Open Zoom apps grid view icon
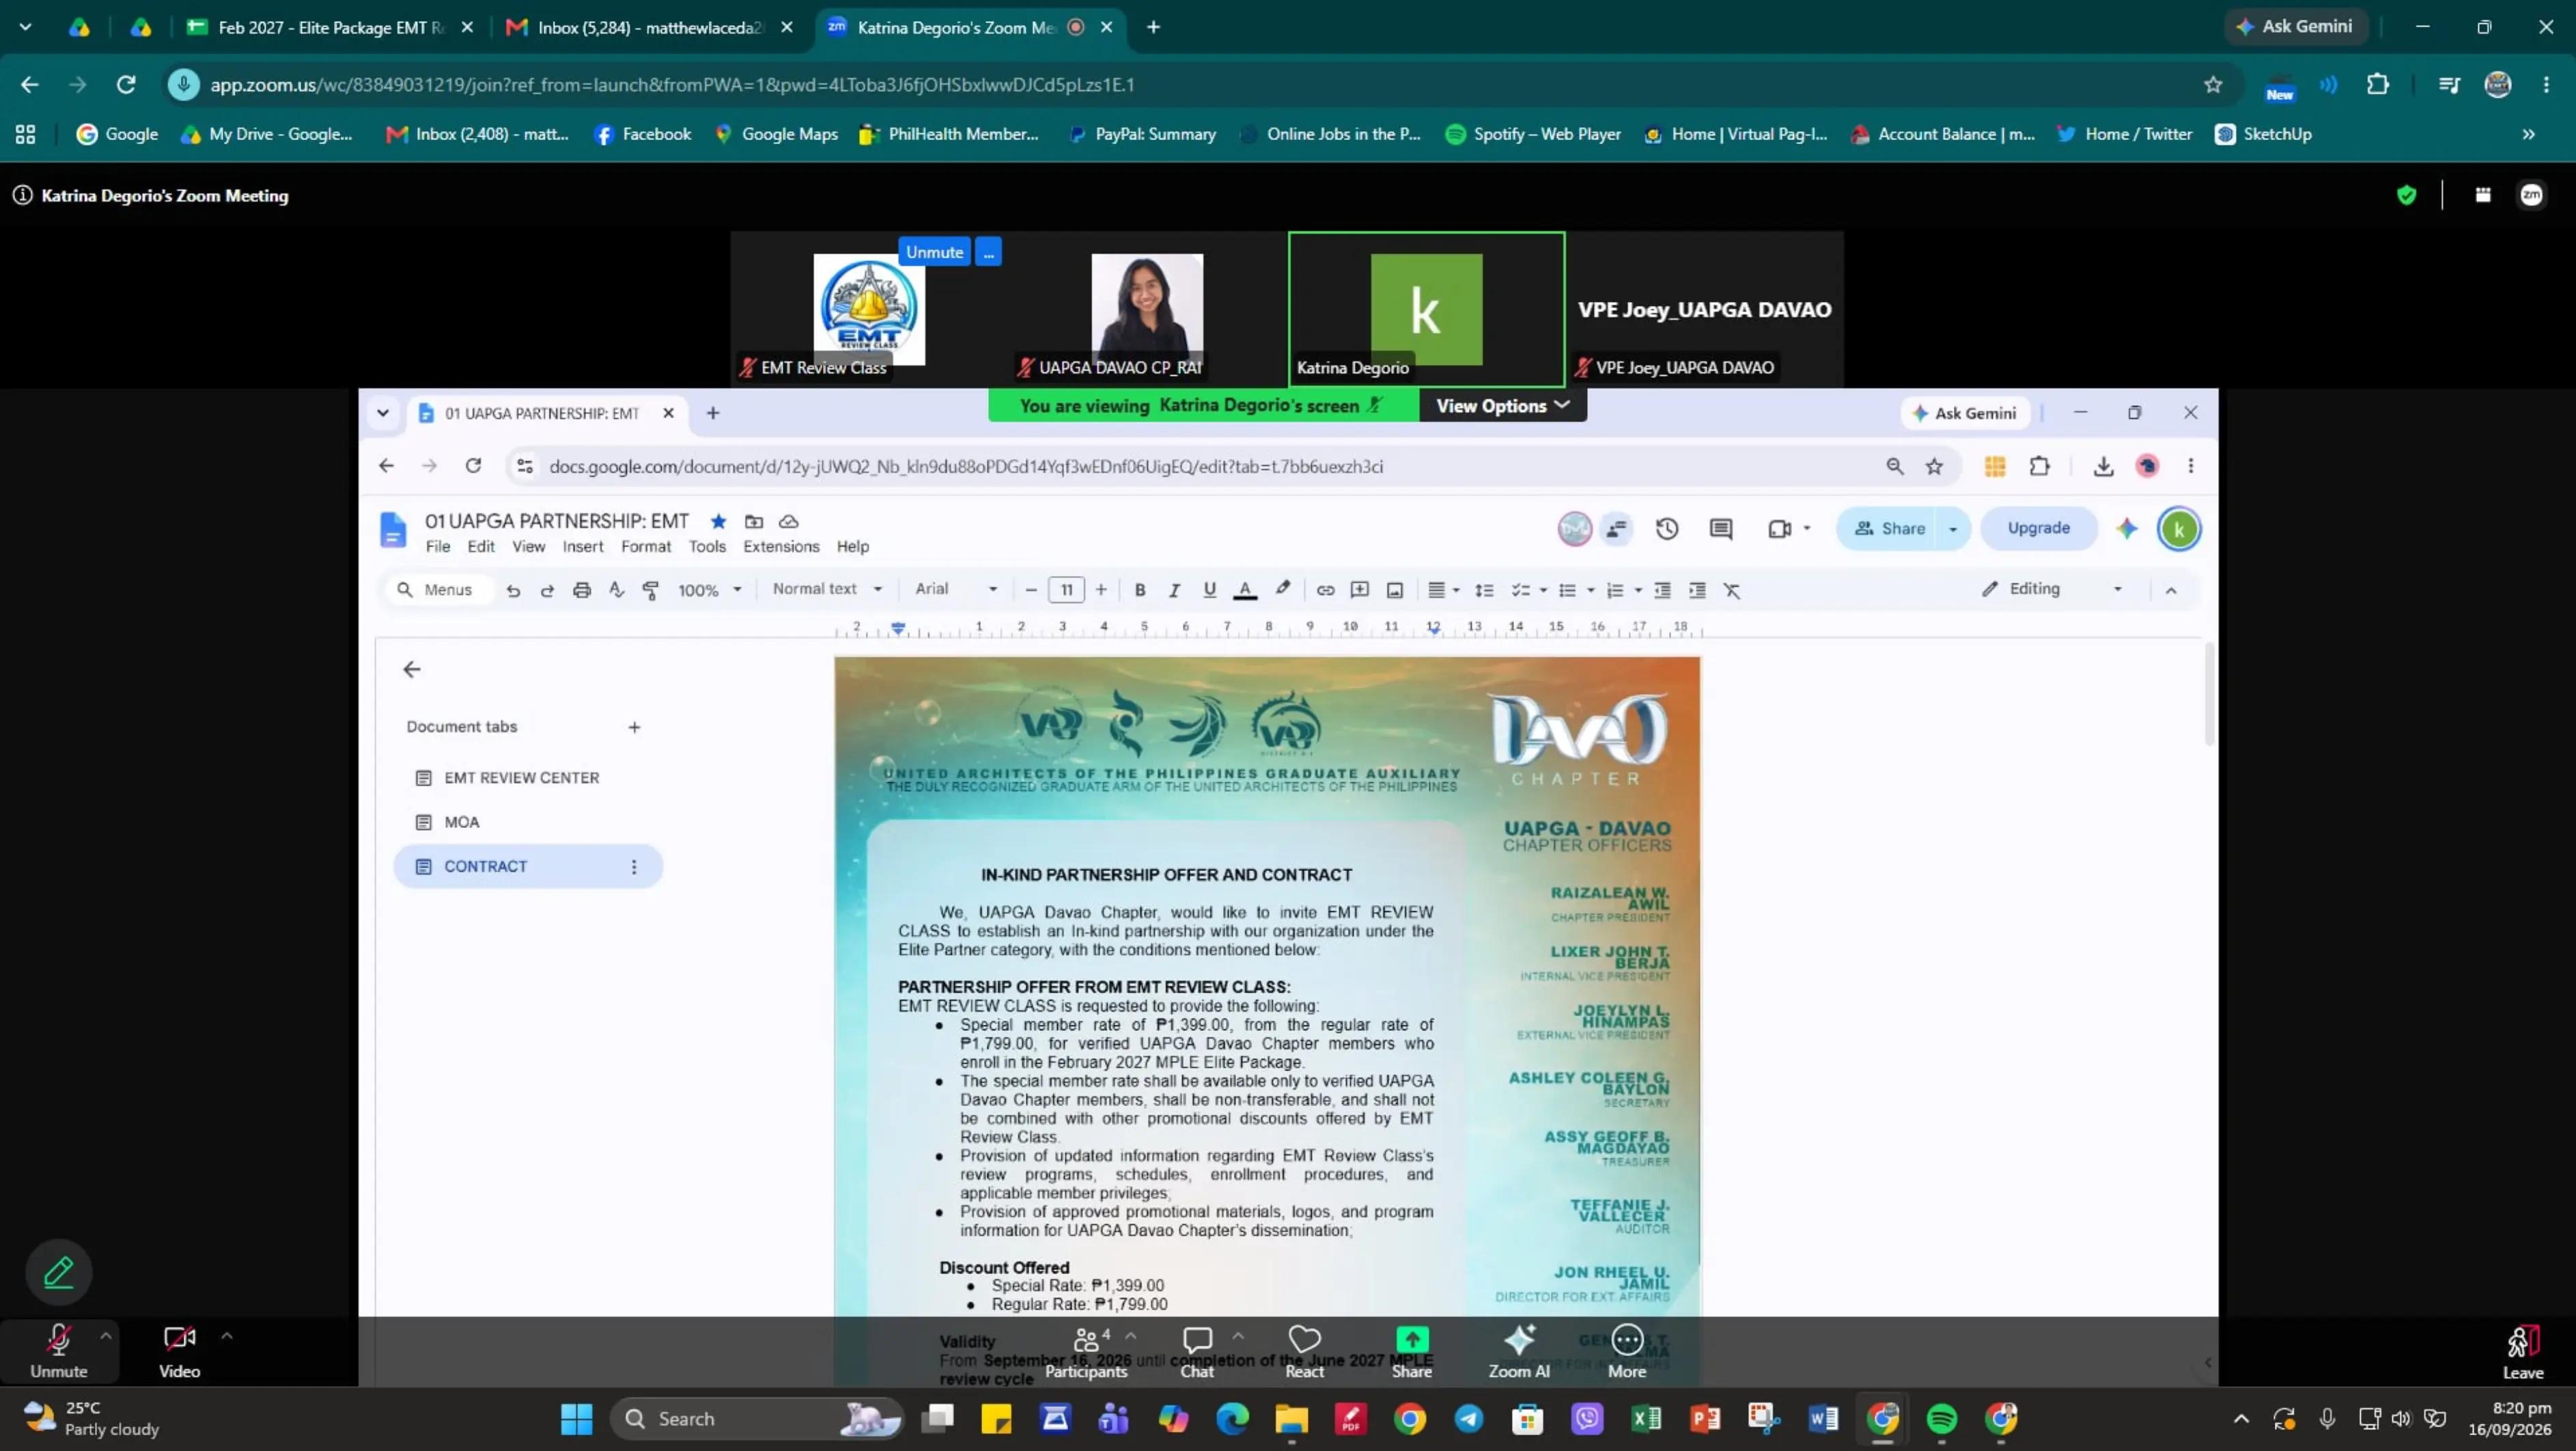Image resolution: width=2576 pixels, height=1451 pixels. tap(2483, 195)
